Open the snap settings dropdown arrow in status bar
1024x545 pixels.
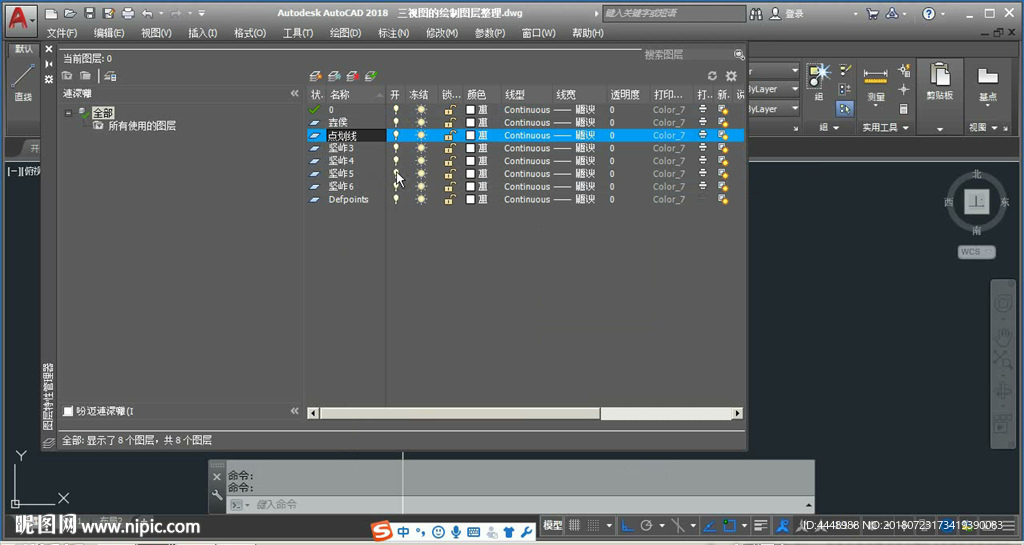[x=609, y=525]
